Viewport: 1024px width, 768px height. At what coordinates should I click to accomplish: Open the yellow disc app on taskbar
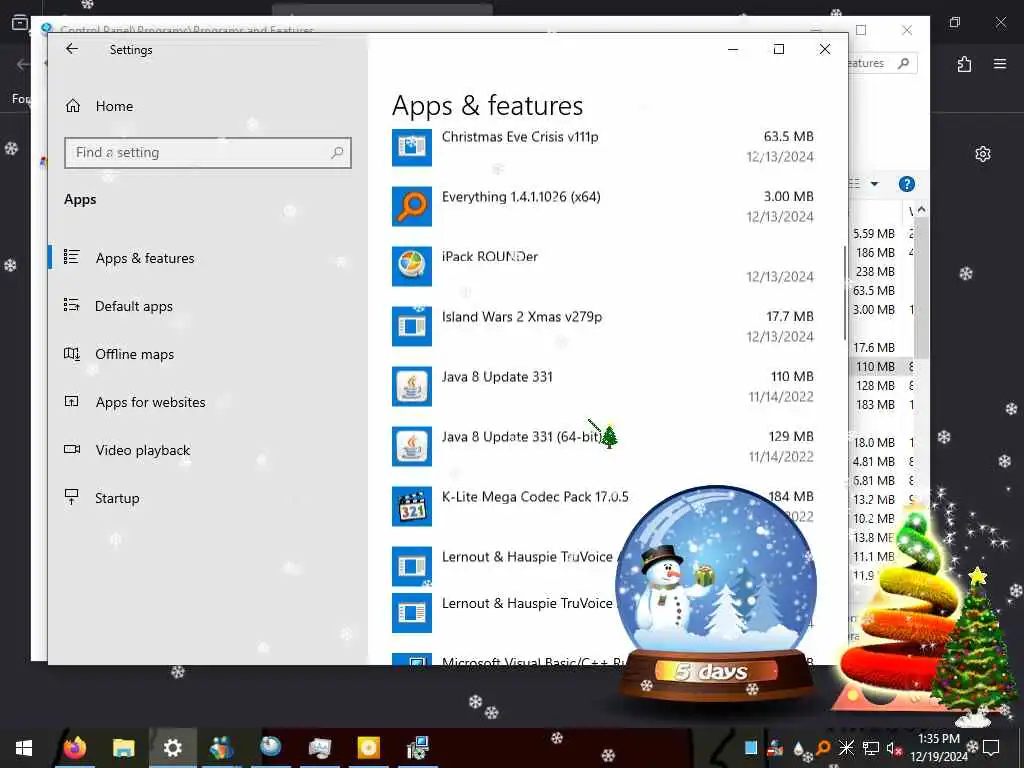pyautogui.click(x=368, y=748)
